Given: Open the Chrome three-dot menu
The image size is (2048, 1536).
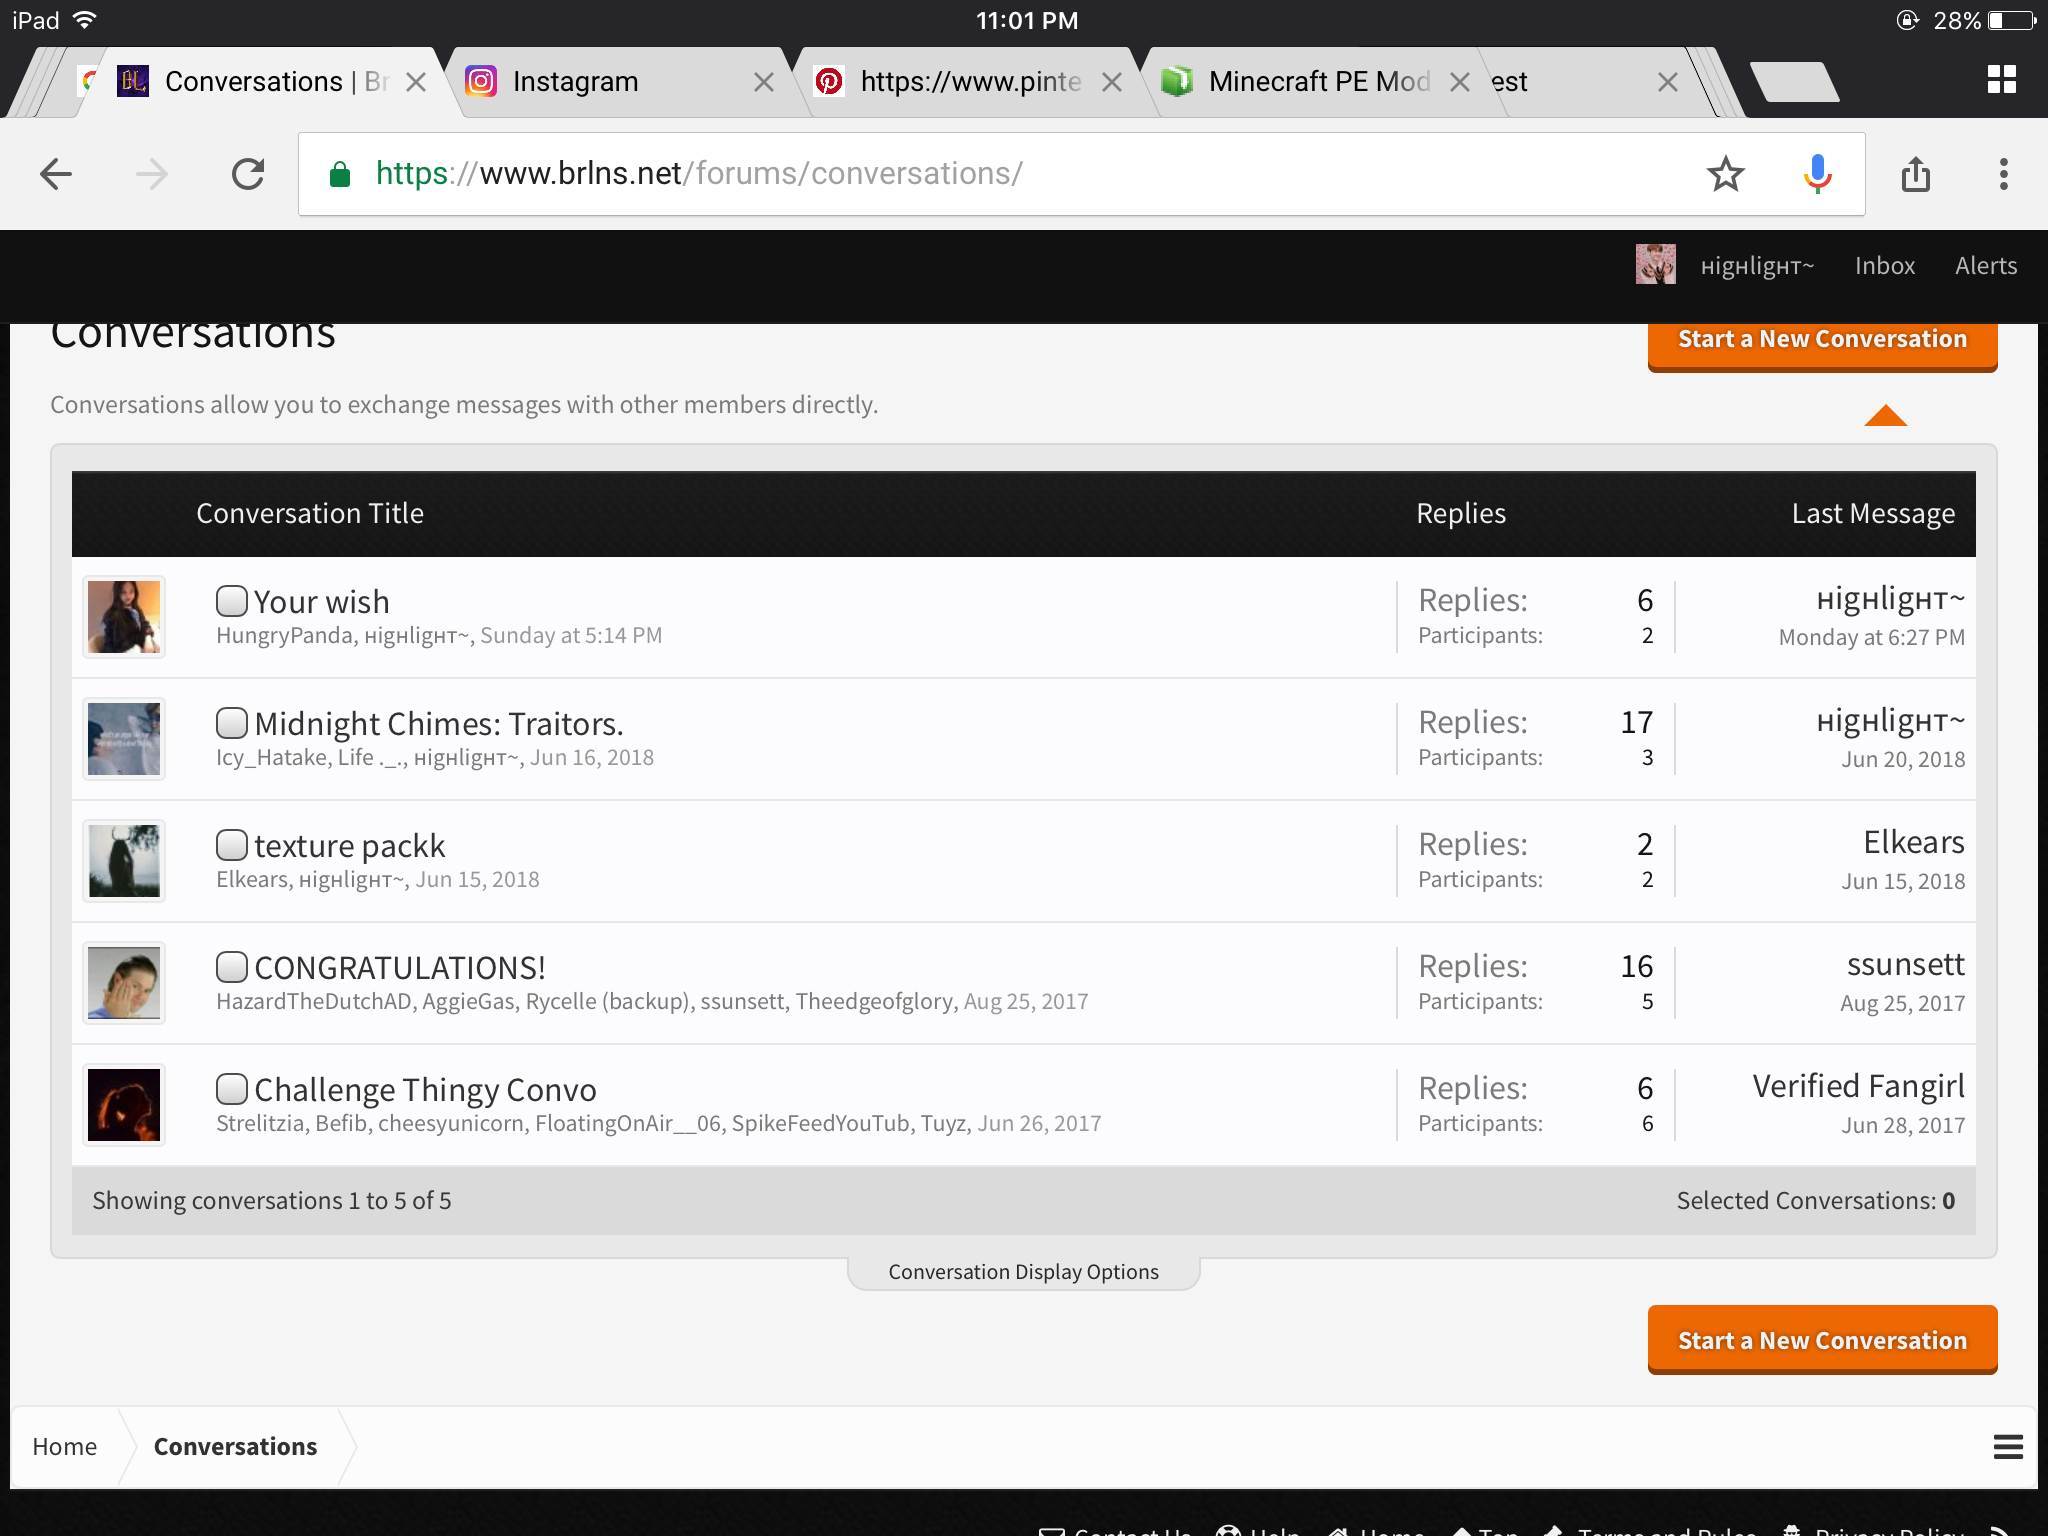Looking at the screenshot, I should 2003,174.
